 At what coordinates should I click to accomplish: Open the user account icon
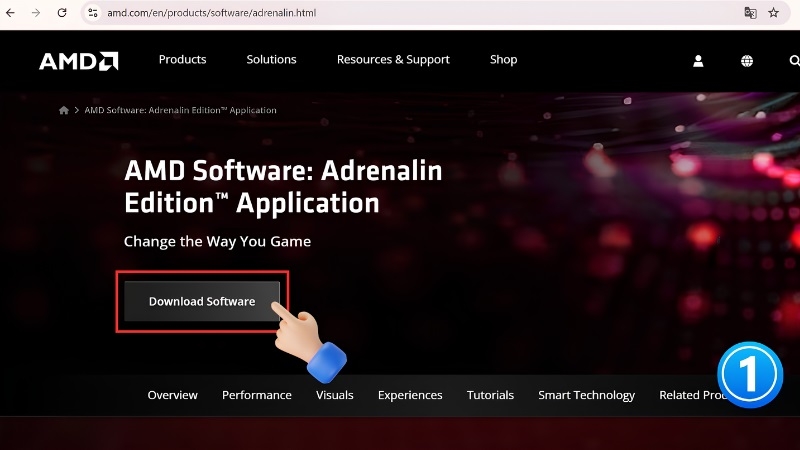click(698, 61)
